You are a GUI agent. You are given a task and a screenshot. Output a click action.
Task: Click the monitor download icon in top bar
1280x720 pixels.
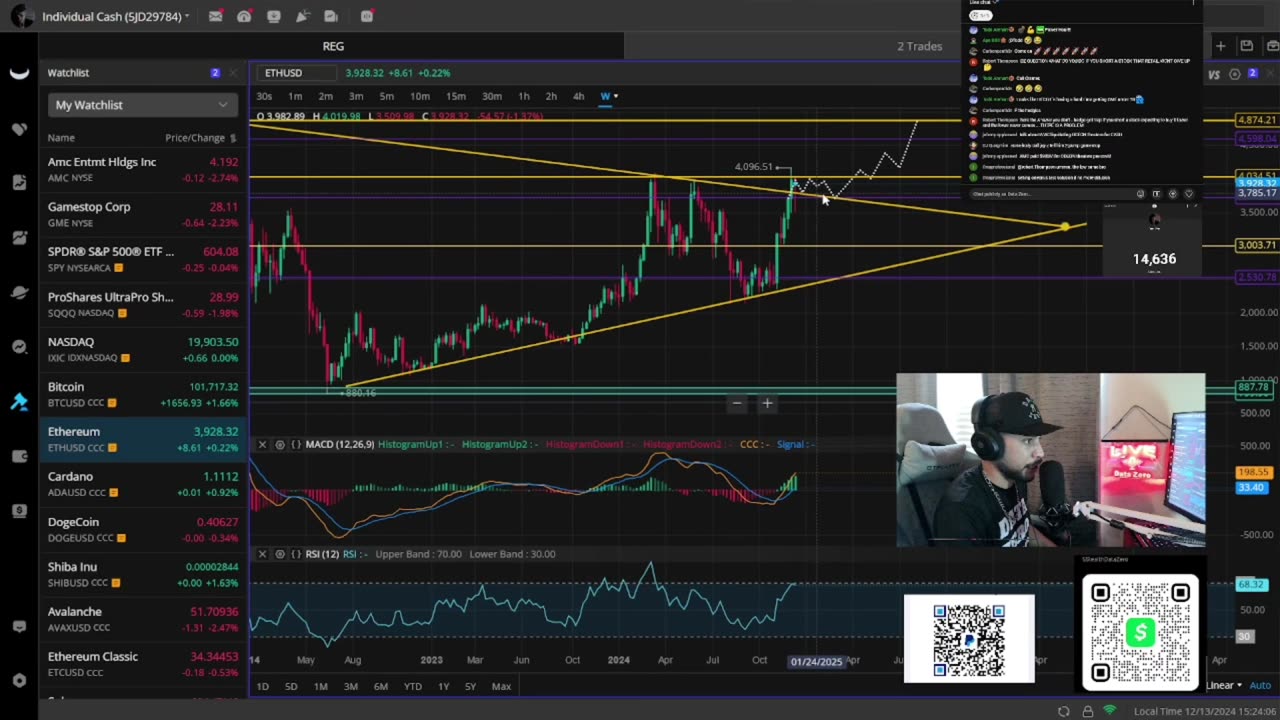(273, 16)
